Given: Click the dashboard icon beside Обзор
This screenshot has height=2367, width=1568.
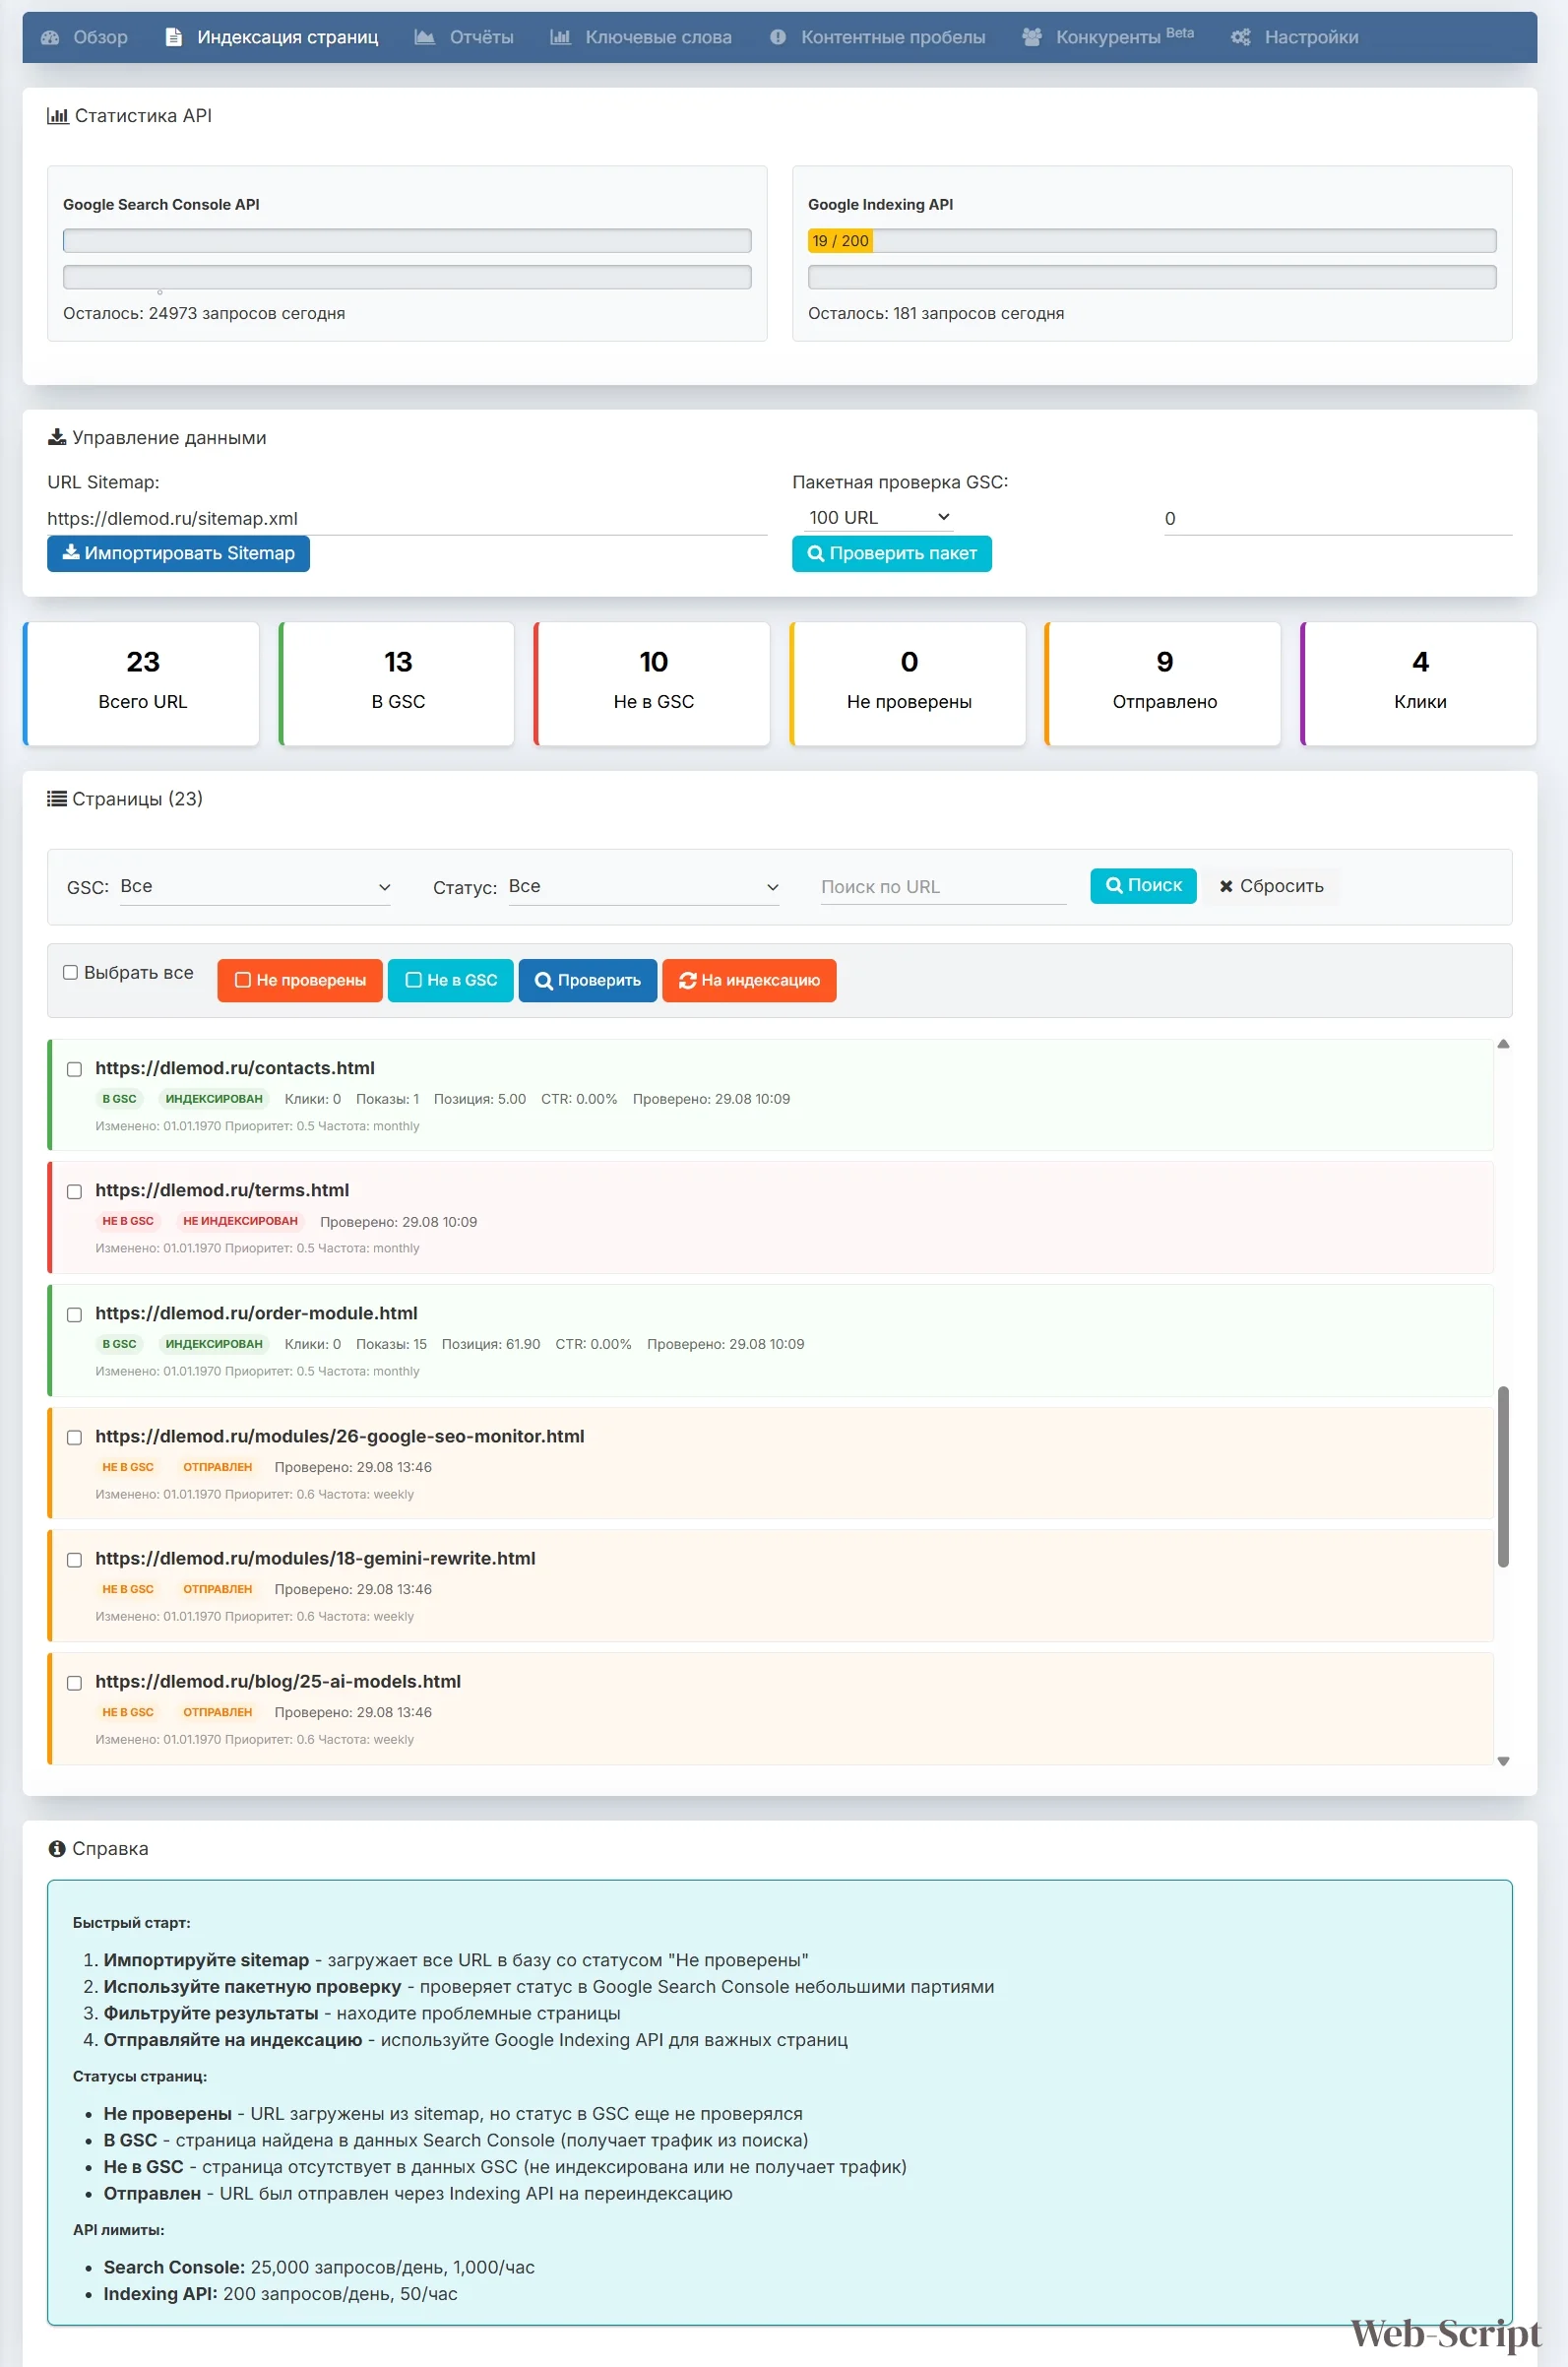Looking at the screenshot, I should 50,37.
